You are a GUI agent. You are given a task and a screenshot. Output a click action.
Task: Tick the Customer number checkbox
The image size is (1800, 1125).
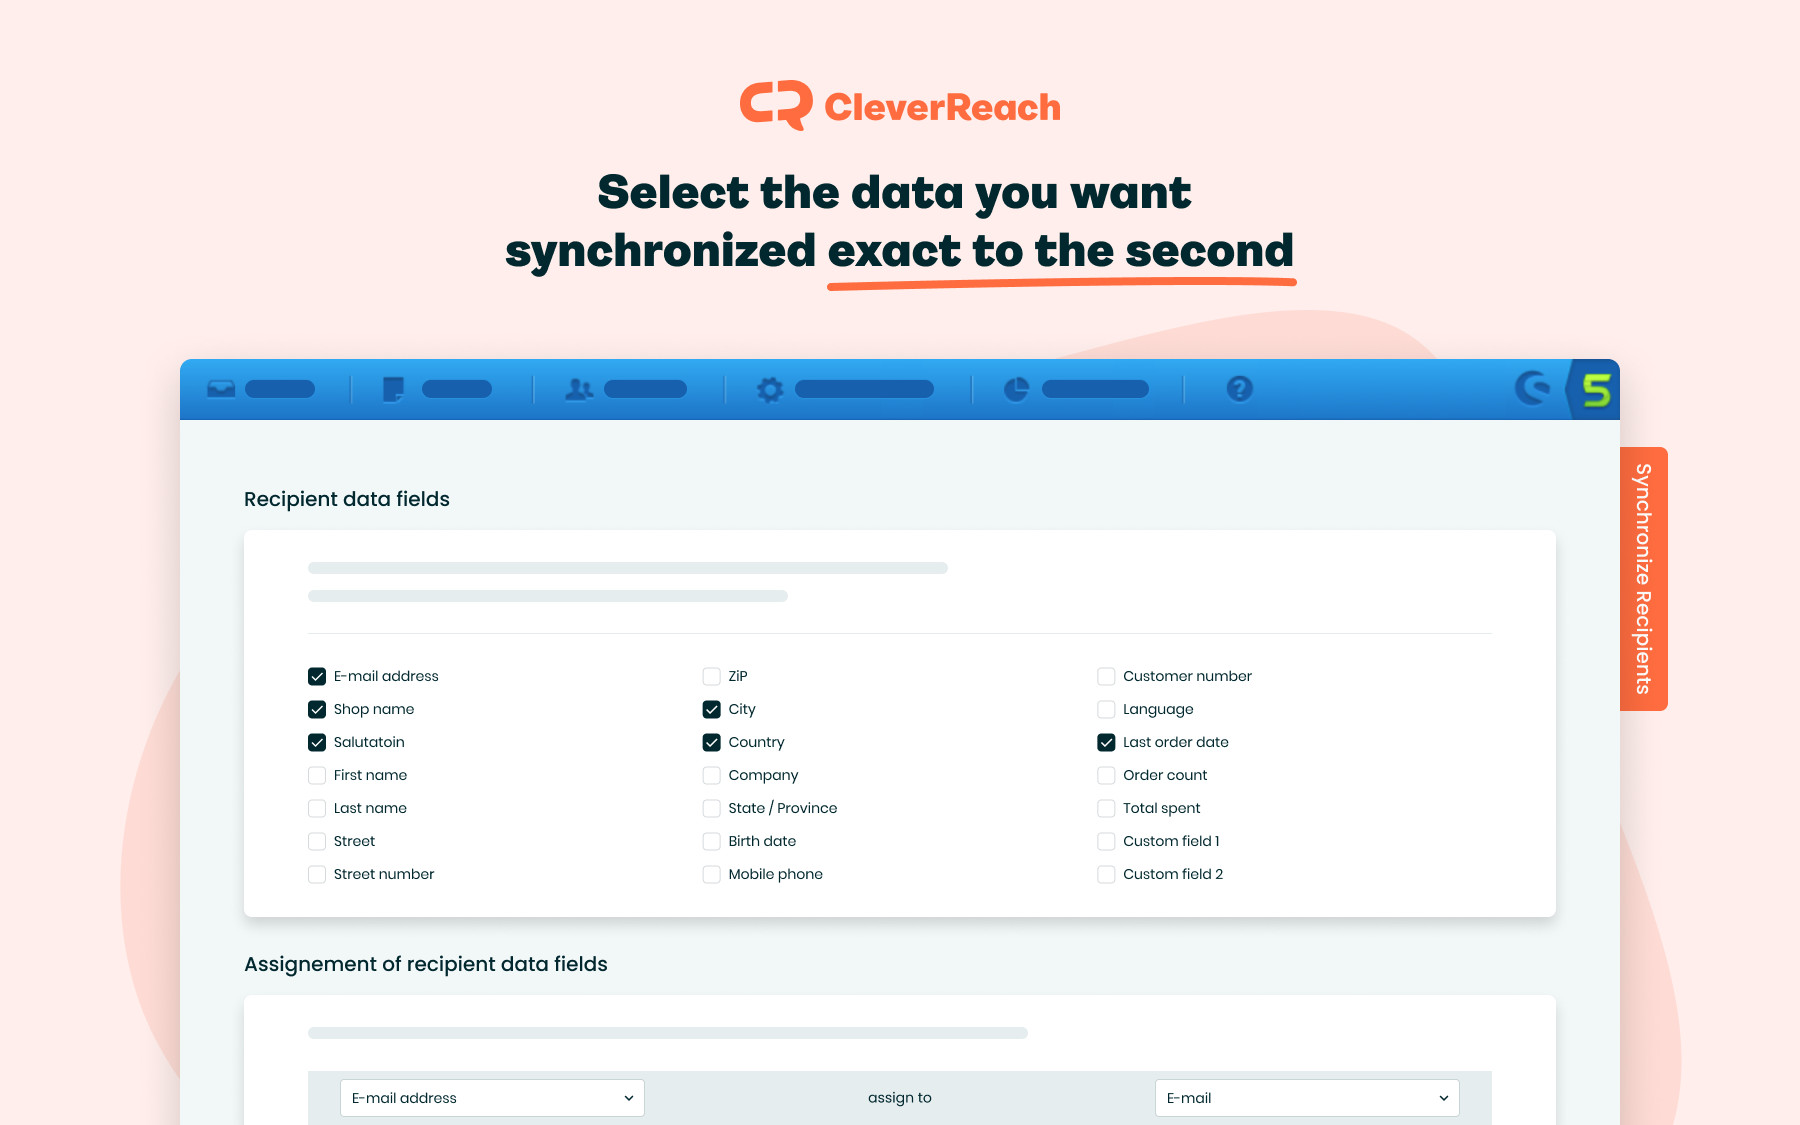(1106, 676)
